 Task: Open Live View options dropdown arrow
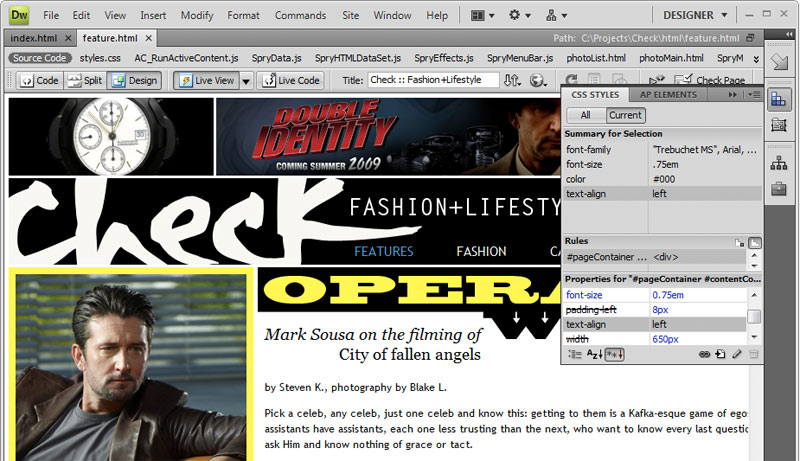[246, 81]
